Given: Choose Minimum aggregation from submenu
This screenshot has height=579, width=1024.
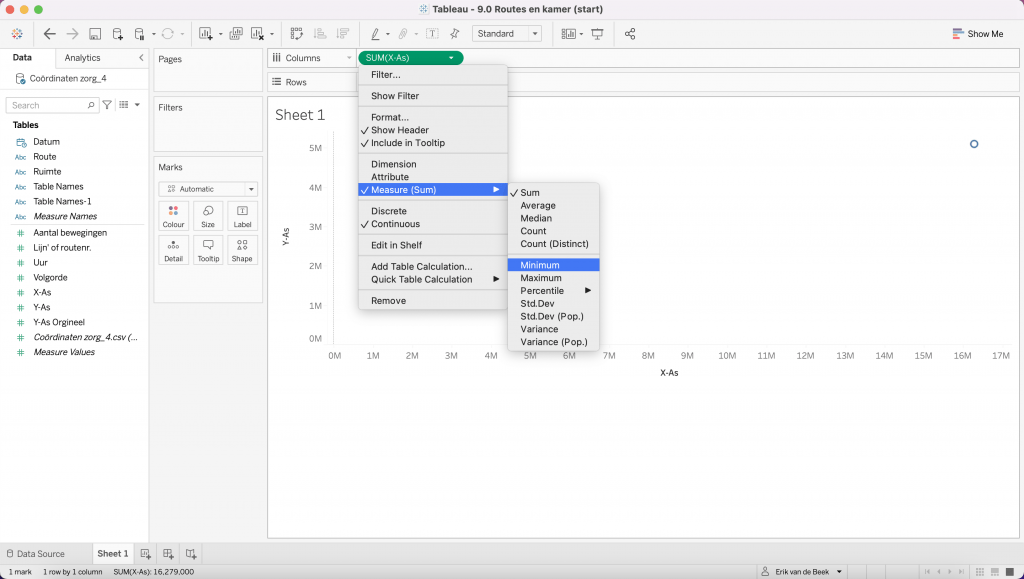Looking at the screenshot, I should coord(540,265).
